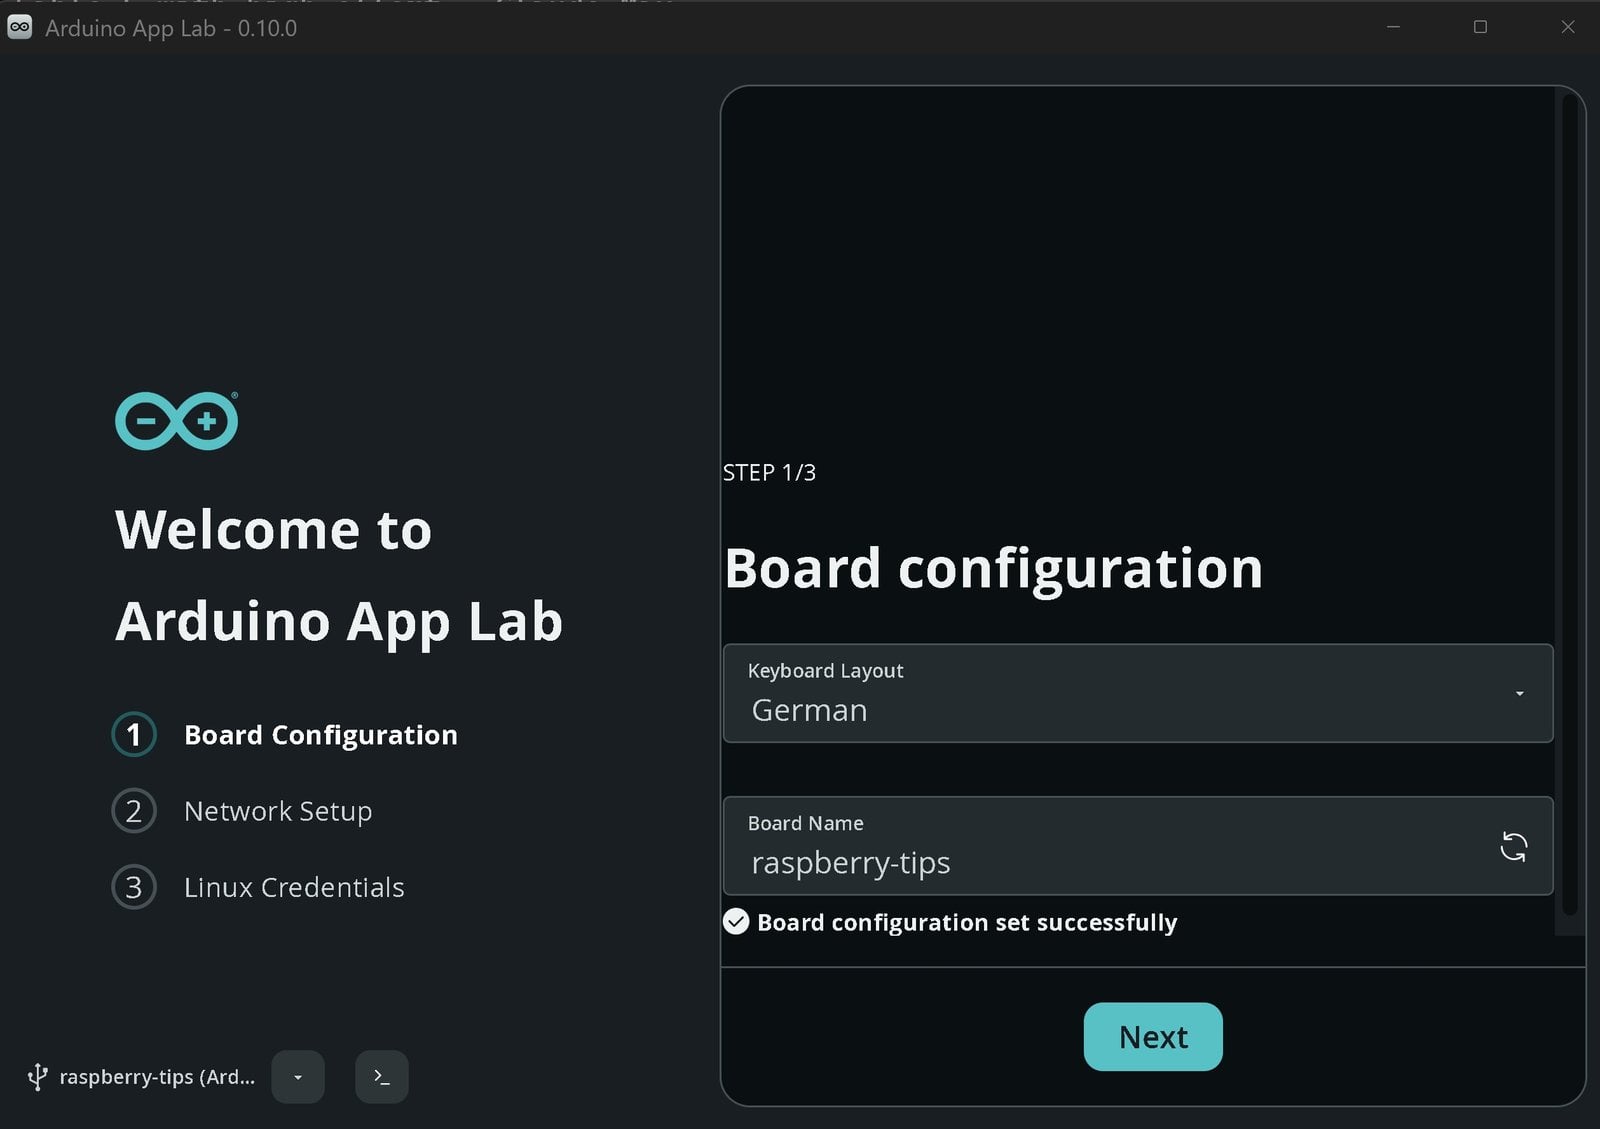Maximize the Arduino App Lab window

point(1480,27)
